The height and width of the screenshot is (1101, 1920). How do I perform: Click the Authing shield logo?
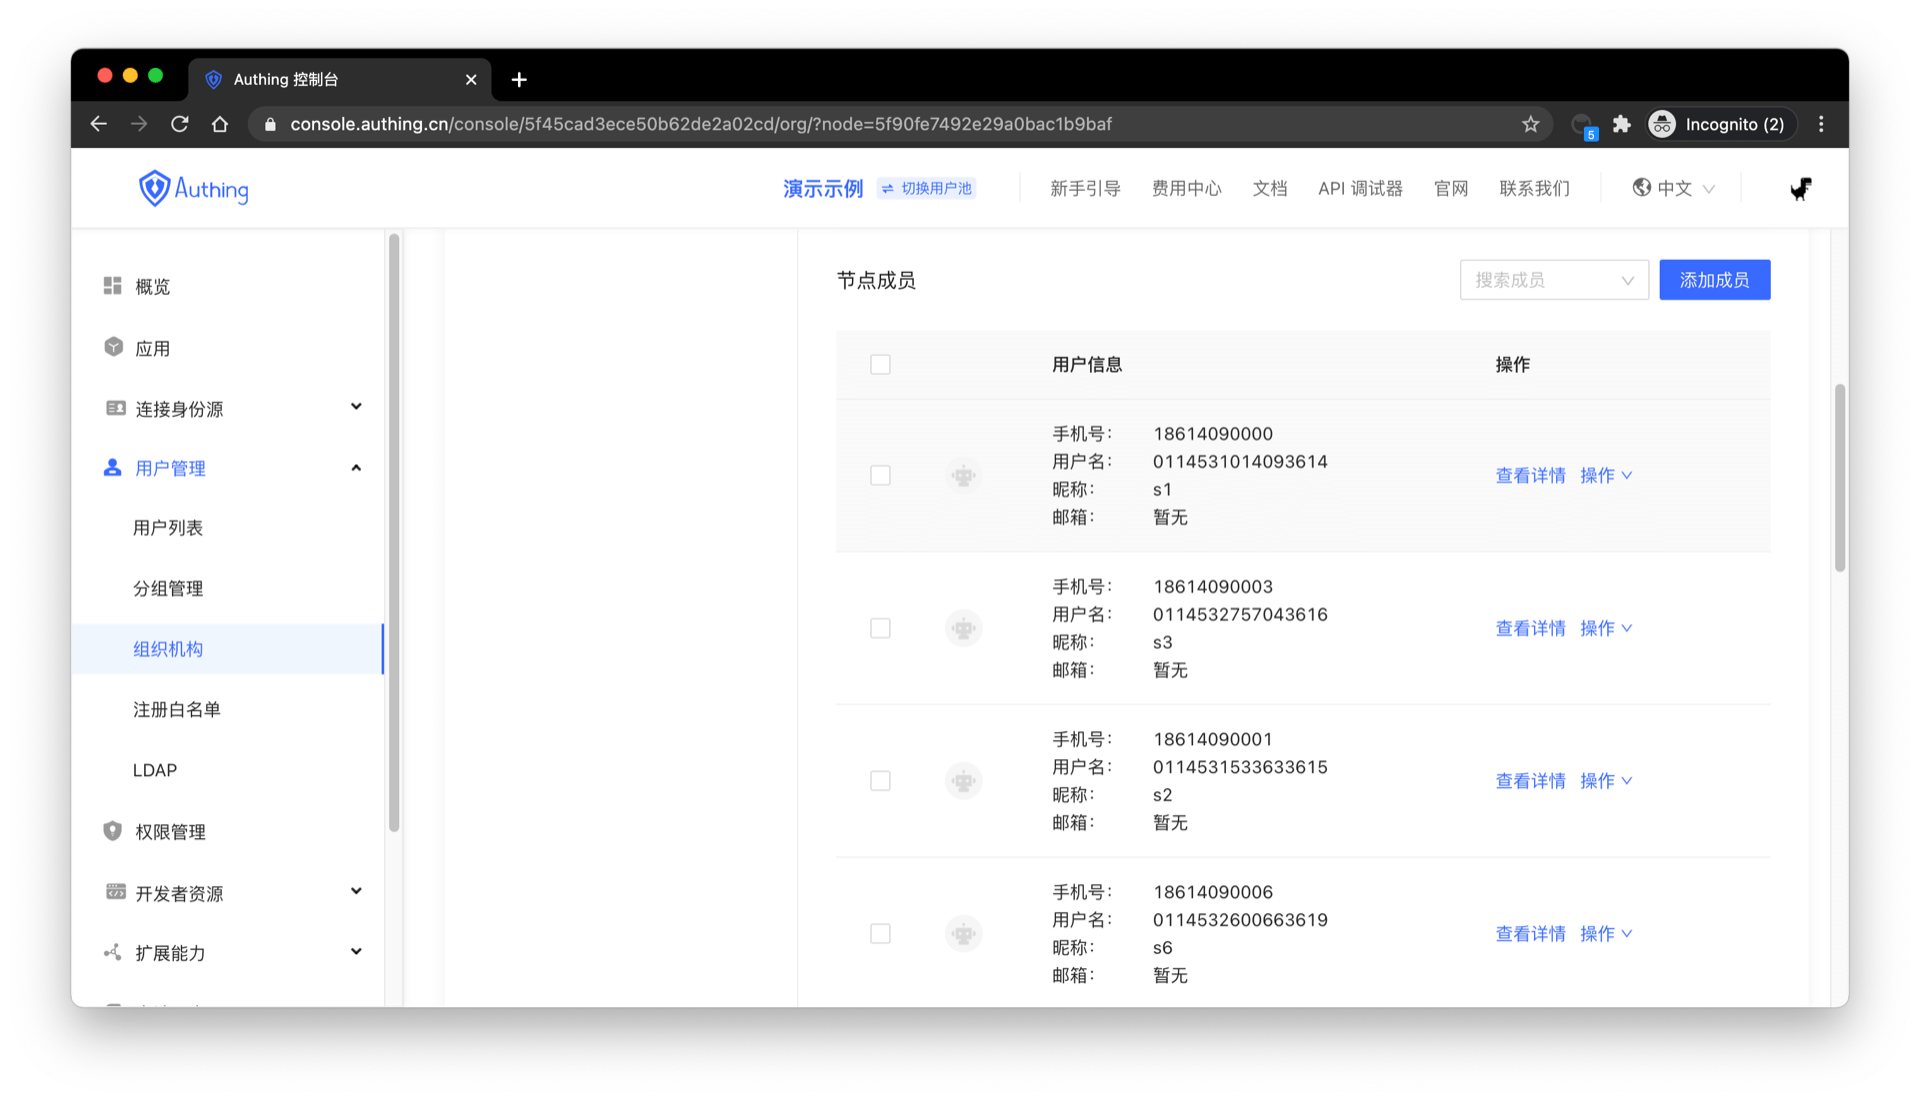click(155, 188)
